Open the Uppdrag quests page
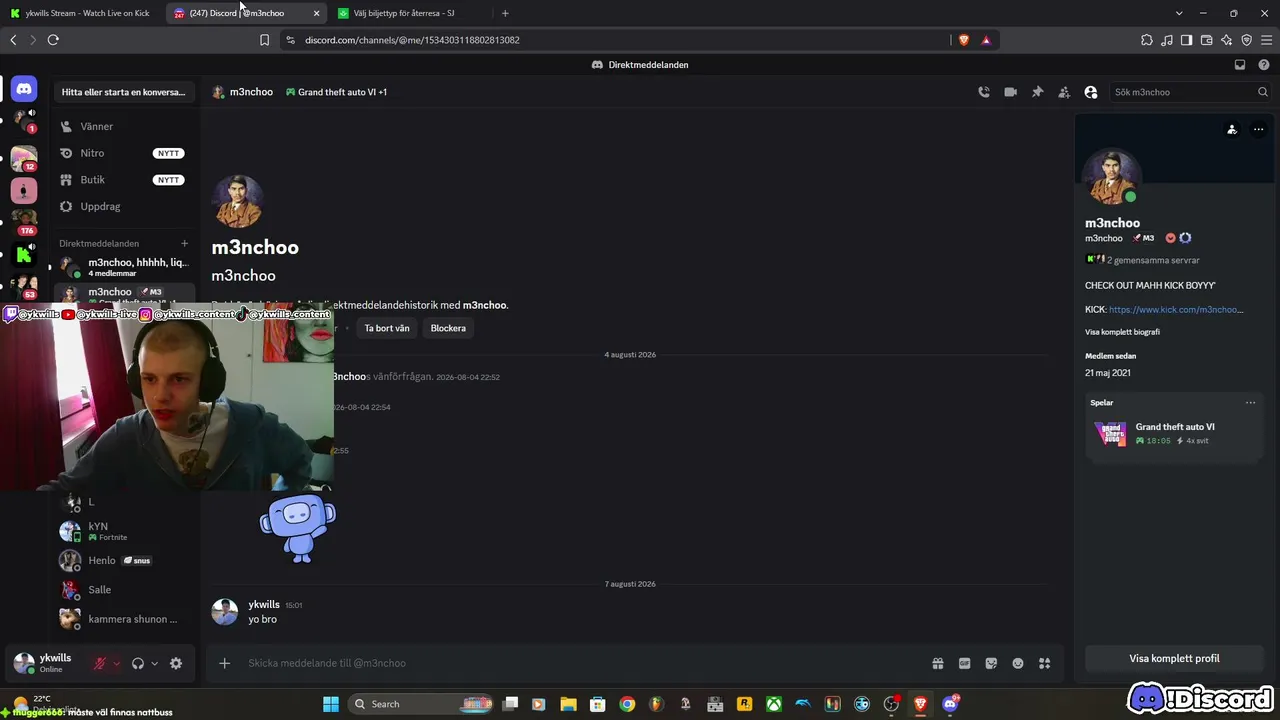Viewport: 1280px width, 720px height. (124, 206)
